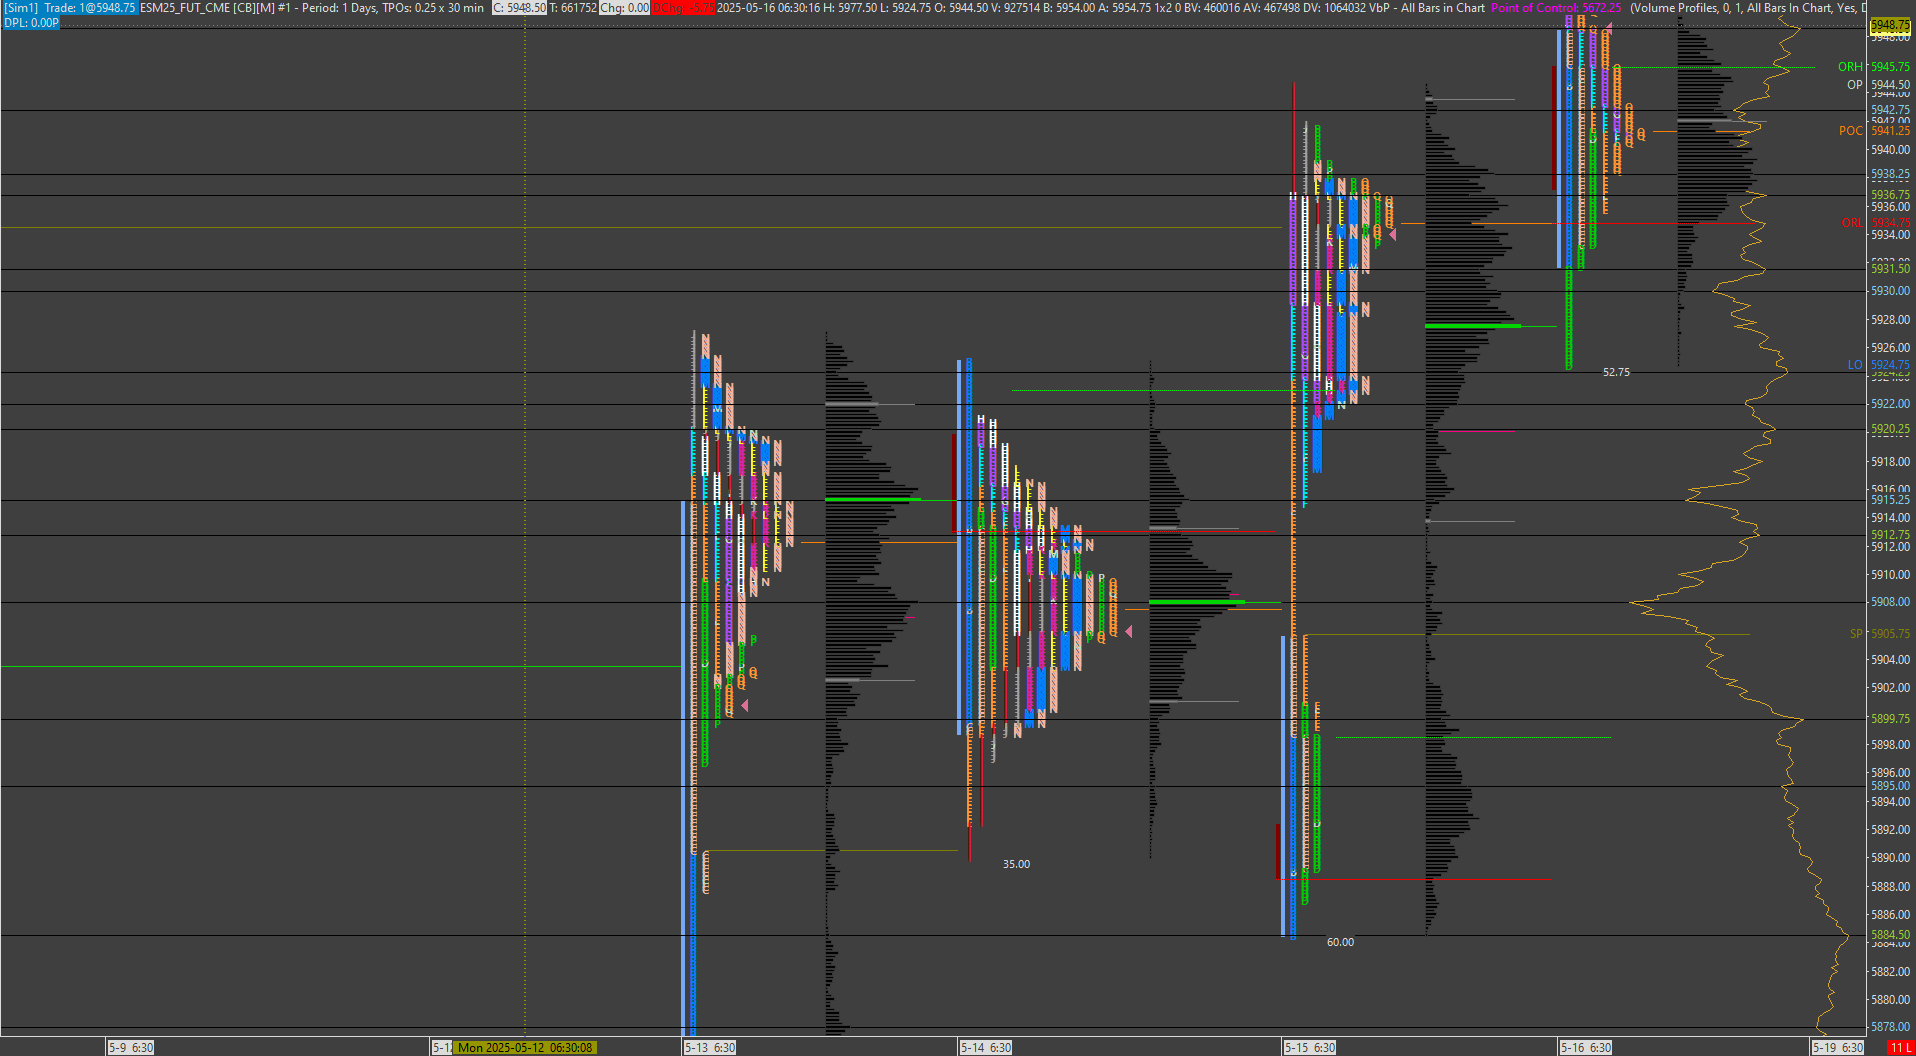Click the red DChg: -5.75 field
The width and height of the screenshot is (1916, 1056).
[x=684, y=8]
